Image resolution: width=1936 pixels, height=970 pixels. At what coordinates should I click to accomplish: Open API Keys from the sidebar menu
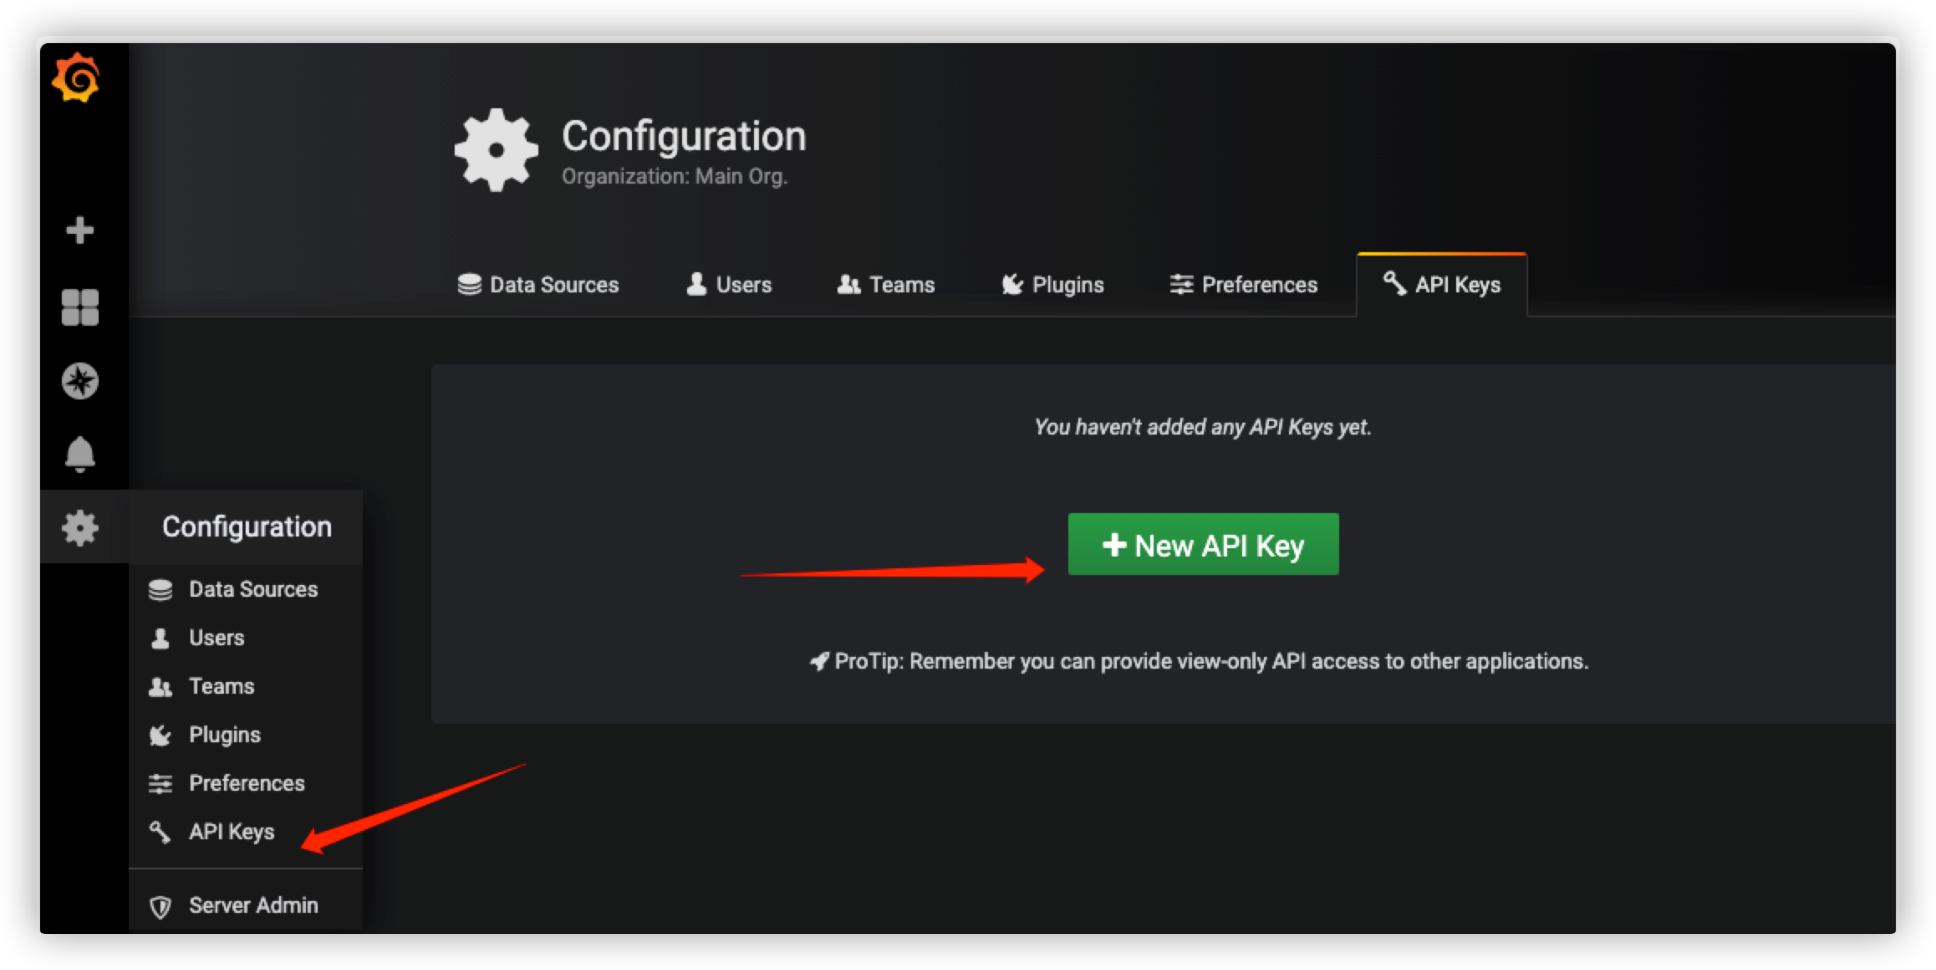(246, 832)
